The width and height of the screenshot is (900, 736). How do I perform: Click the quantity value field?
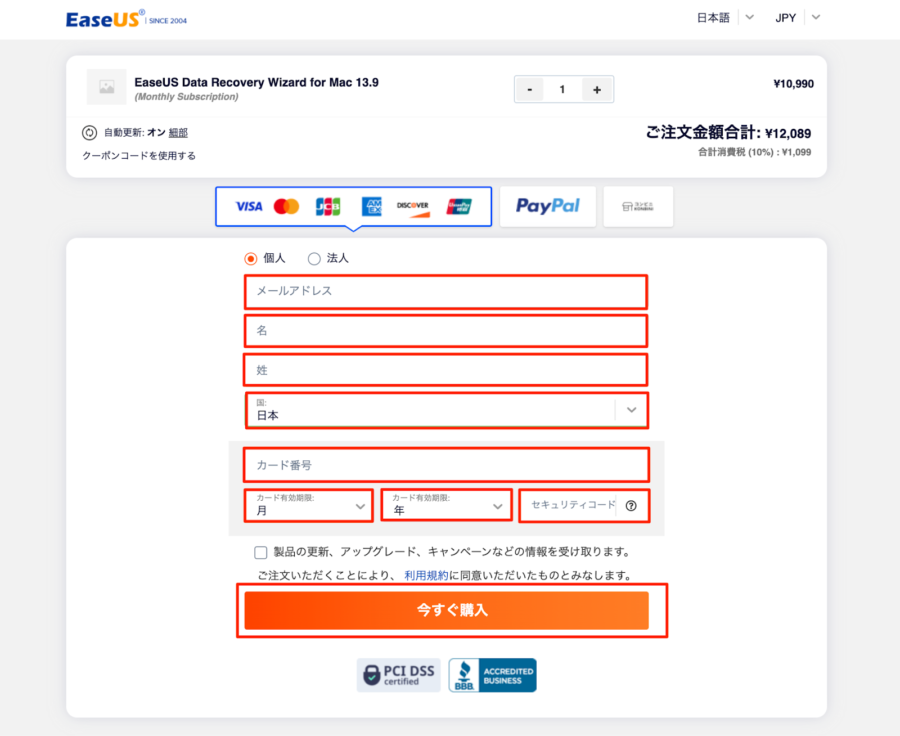[562, 90]
